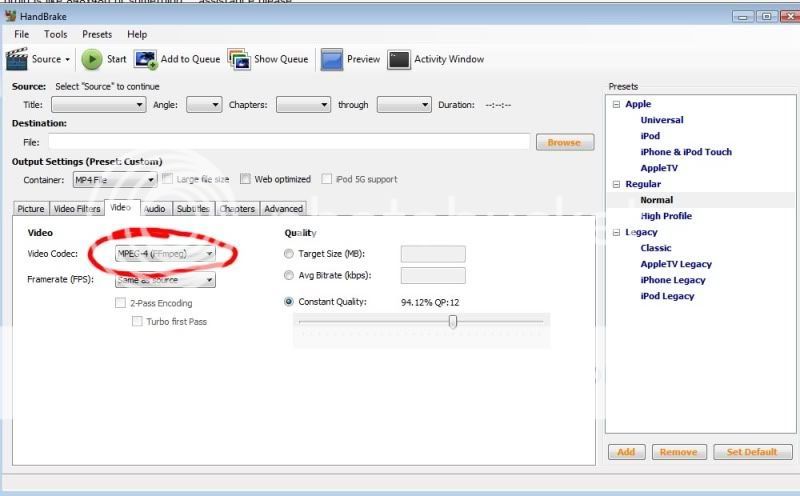The image size is (800, 496).
Task: Select the iPhone Legacy preset
Action: [673, 280]
